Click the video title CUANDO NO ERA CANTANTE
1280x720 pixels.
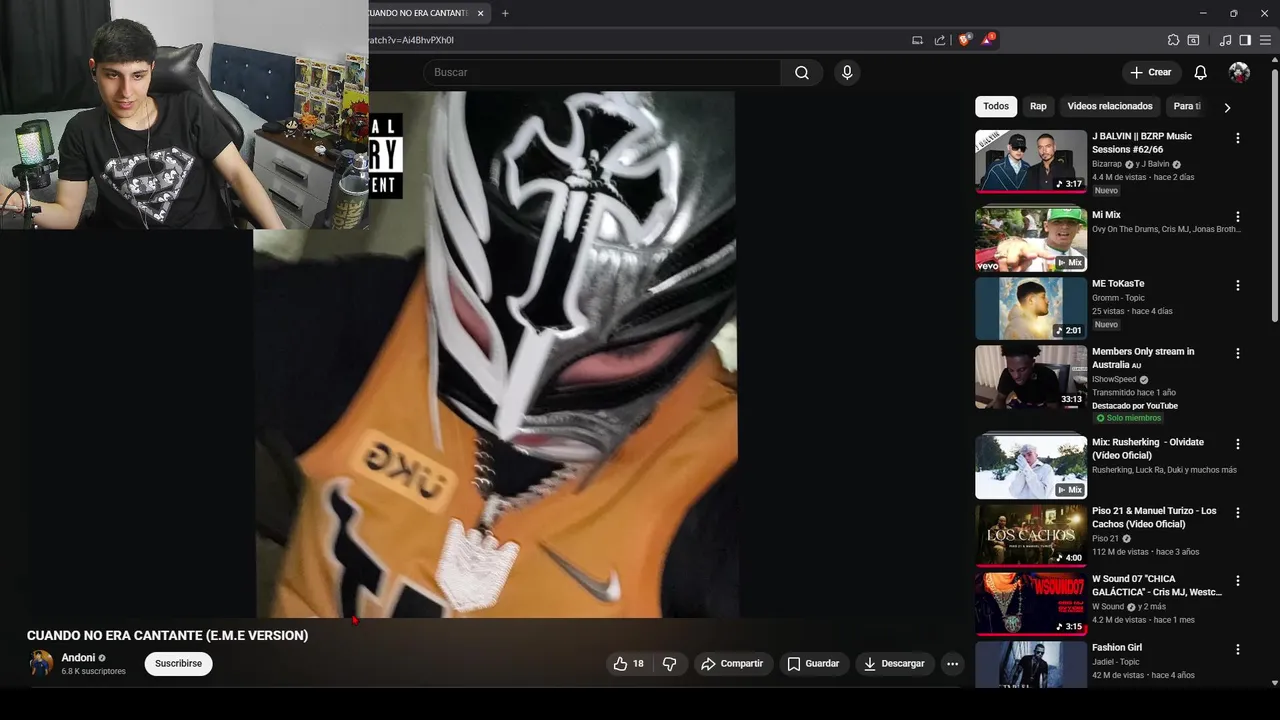click(x=167, y=635)
